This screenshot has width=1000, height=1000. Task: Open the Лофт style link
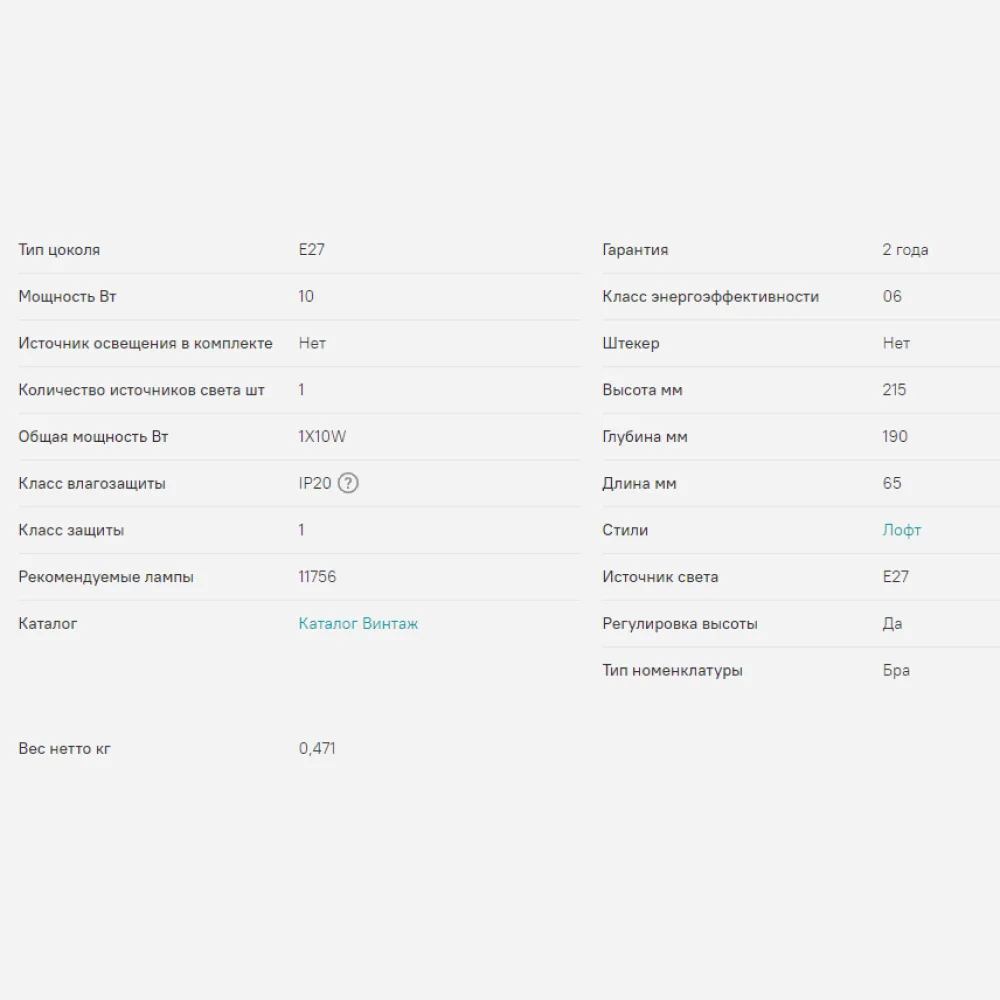901,530
